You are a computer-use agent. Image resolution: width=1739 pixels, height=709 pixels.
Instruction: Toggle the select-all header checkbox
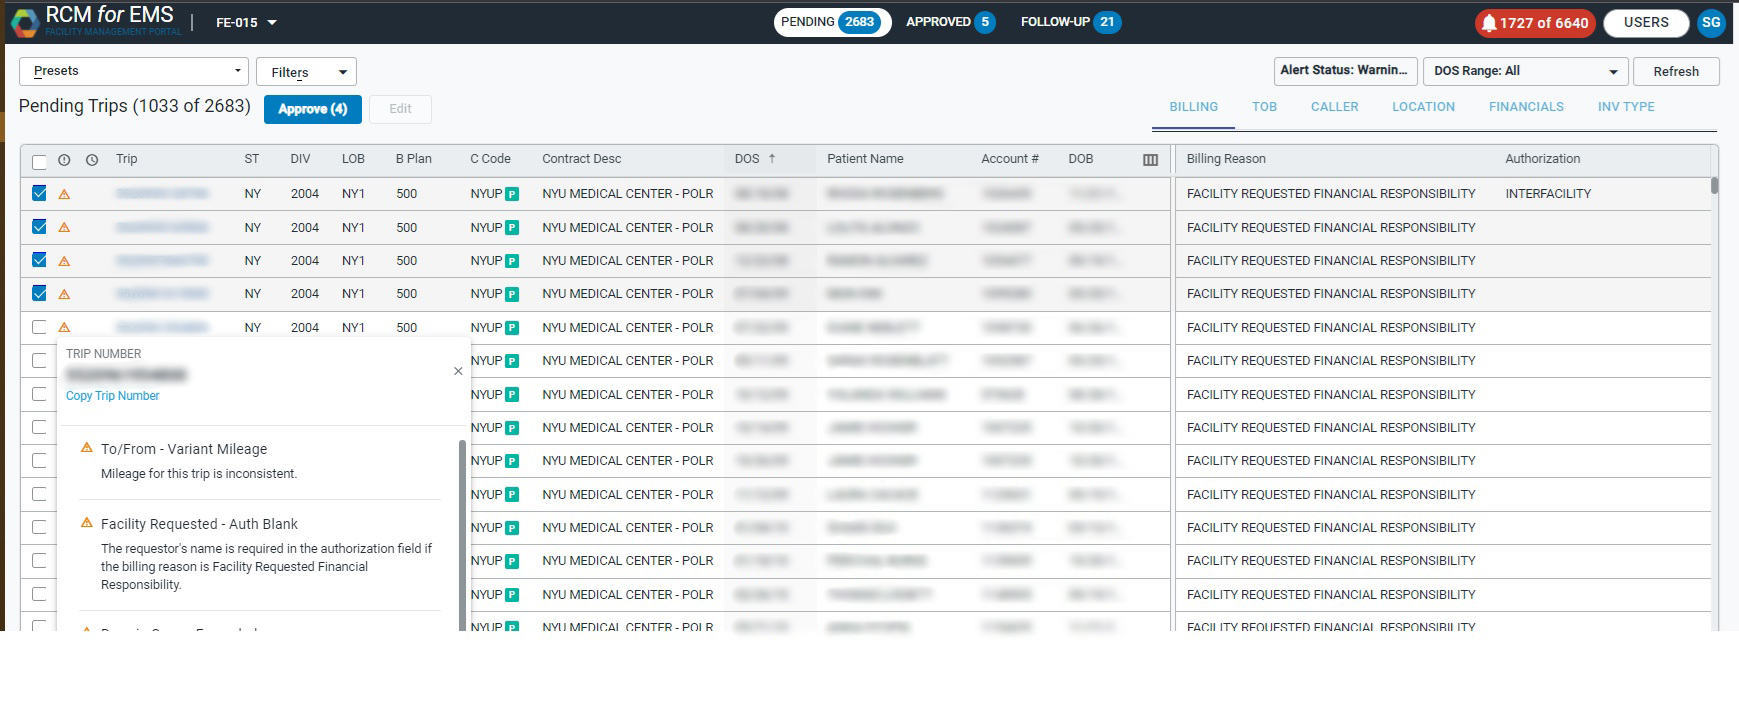39,161
